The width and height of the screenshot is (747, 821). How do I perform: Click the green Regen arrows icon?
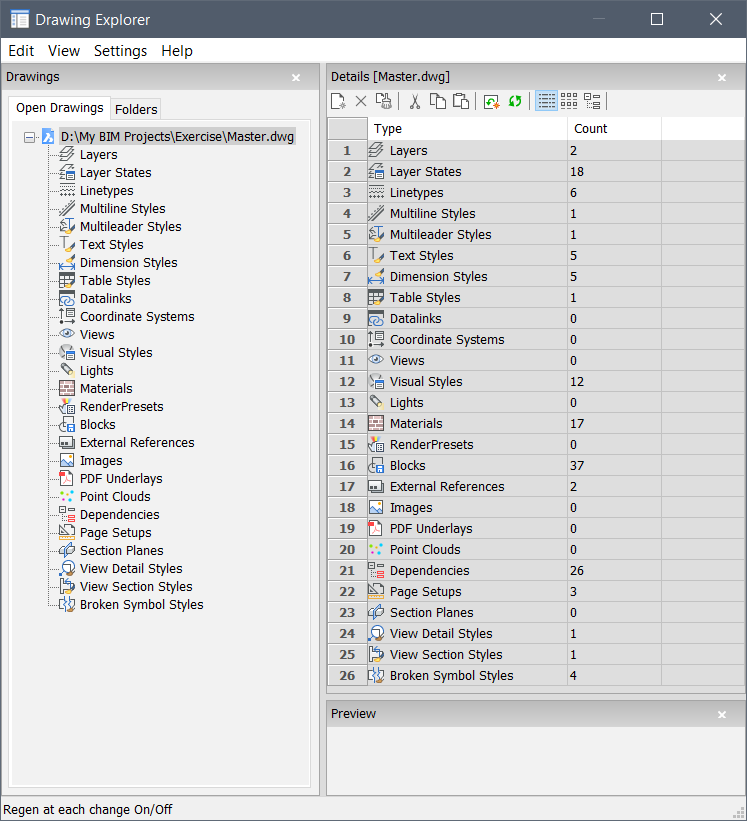tap(516, 101)
